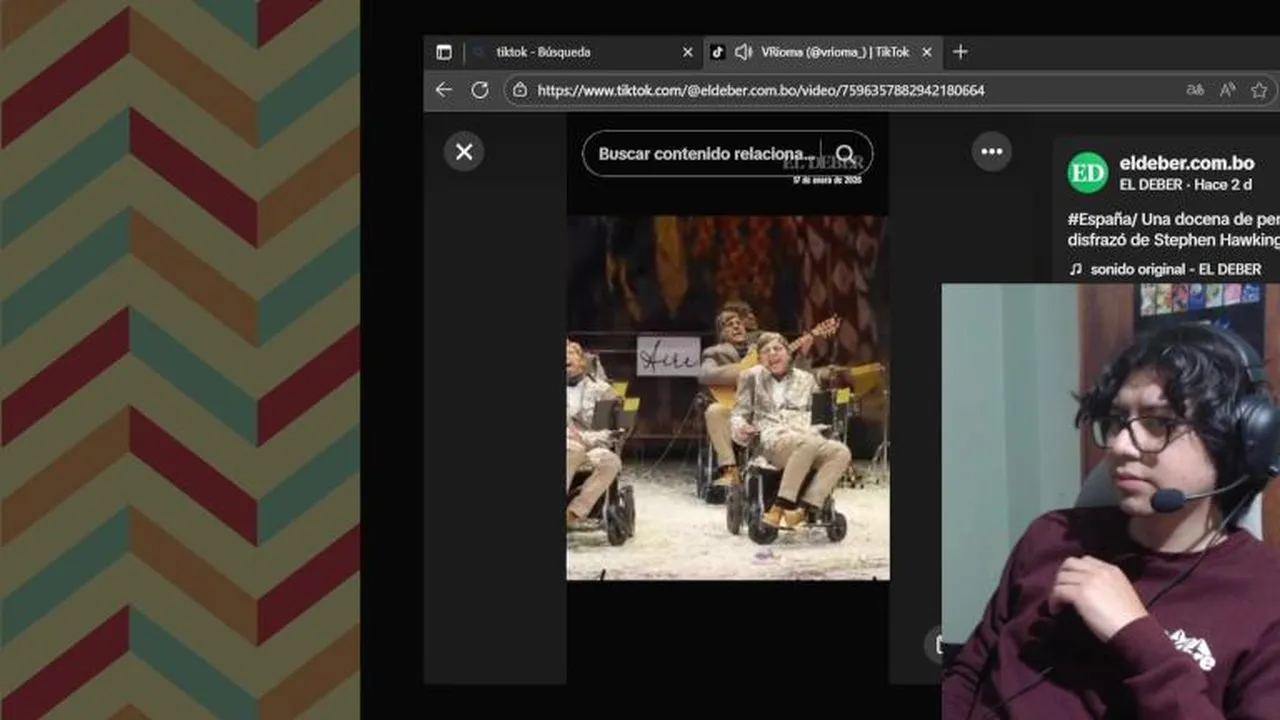Open the 'sonido original - EL DEBER' sound link
The height and width of the screenshot is (720, 1280).
click(x=1176, y=269)
